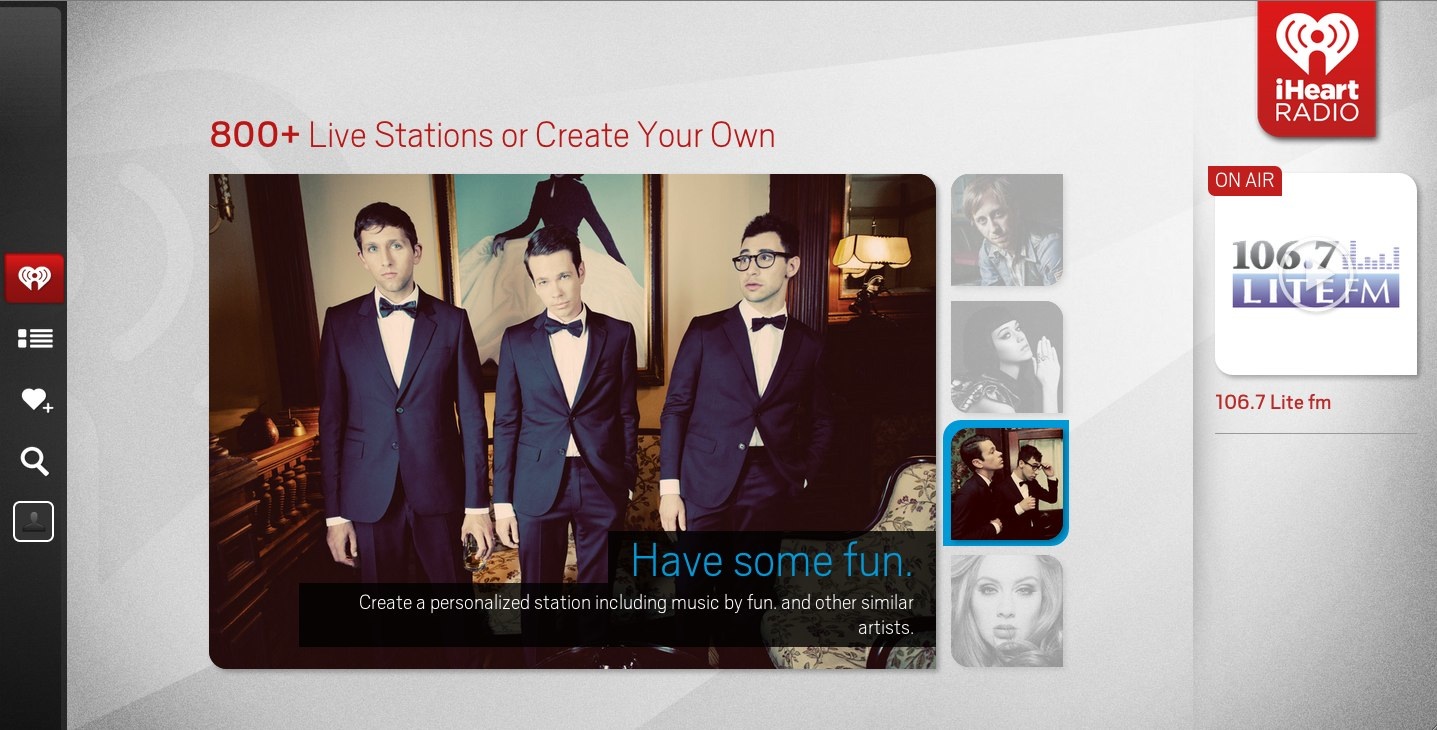Open the 106.7 Lite fm station link
The height and width of the screenshot is (730, 1437).
coord(1272,402)
